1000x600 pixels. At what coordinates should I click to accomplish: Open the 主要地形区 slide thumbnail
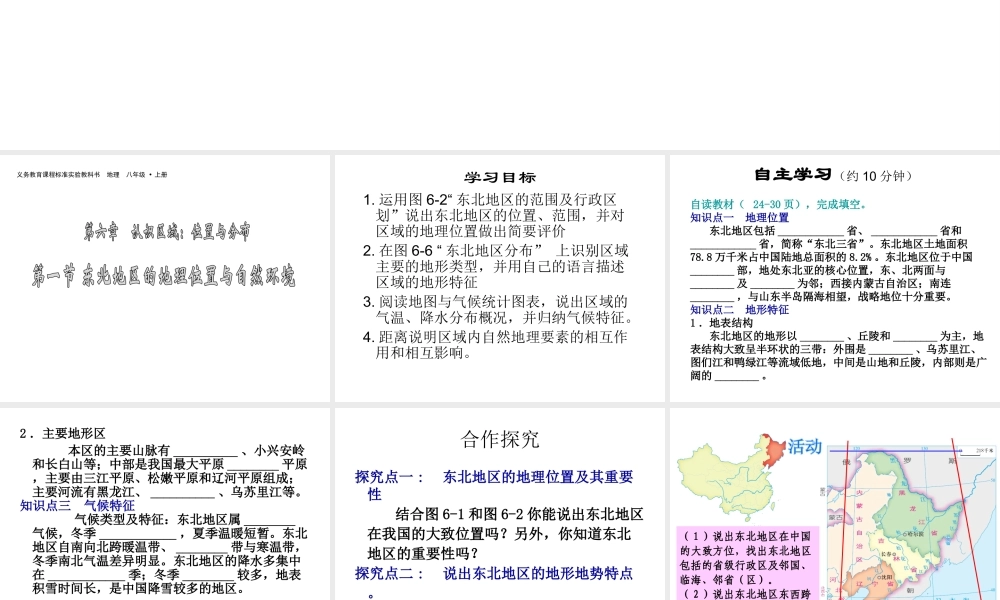coord(165,504)
